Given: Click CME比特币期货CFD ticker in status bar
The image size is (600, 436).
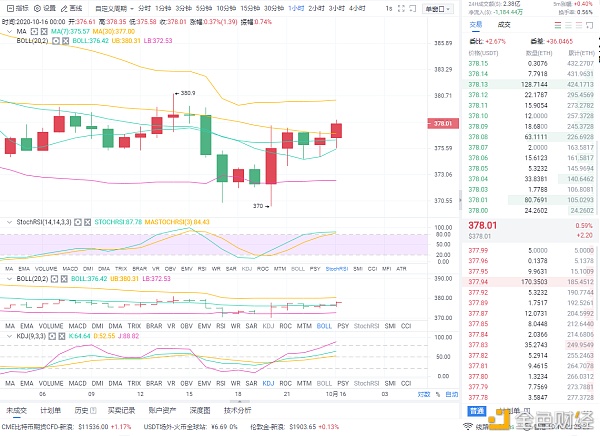Looking at the screenshot, I should (67, 426).
